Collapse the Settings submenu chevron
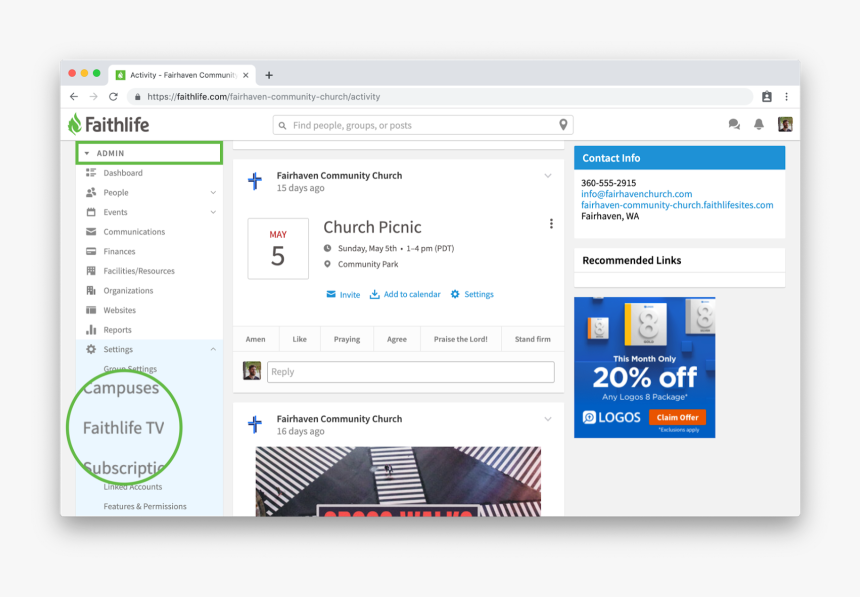The height and width of the screenshot is (597, 860). tap(213, 350)
